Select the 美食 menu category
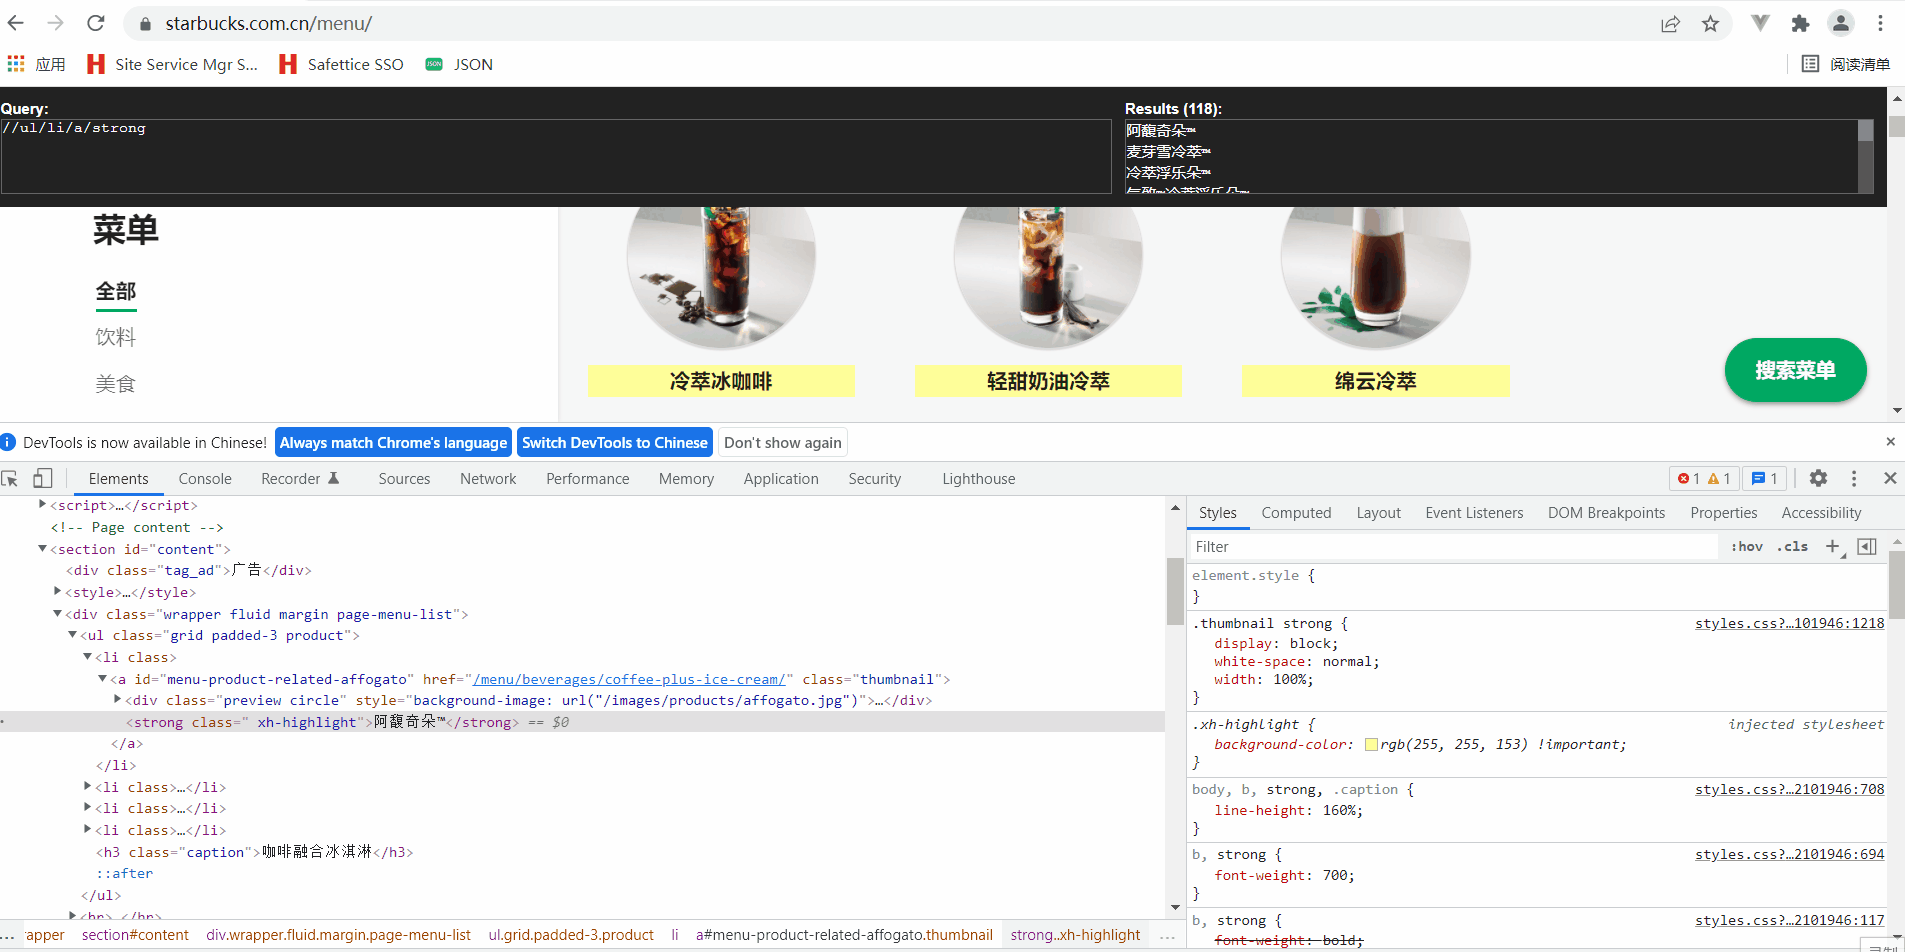The image size is (1905, 952). coord(116,384)
